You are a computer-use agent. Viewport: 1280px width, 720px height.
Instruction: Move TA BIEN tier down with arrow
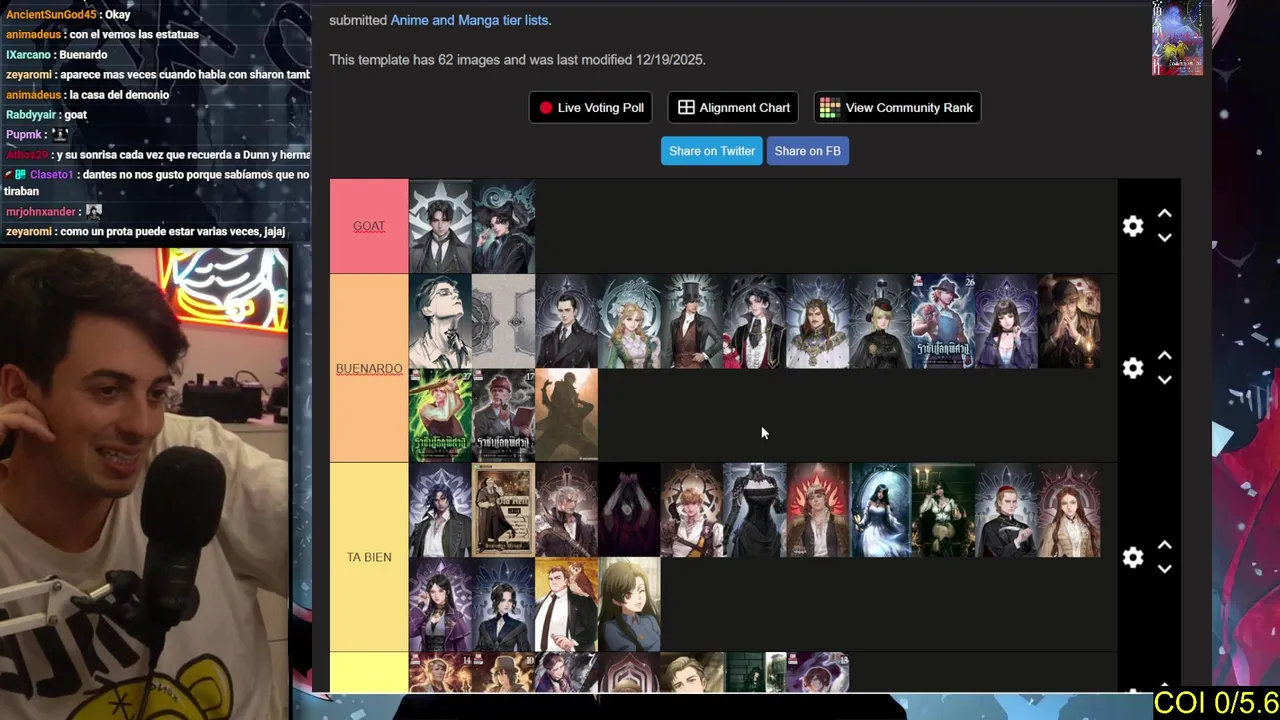pos(1165,569)
